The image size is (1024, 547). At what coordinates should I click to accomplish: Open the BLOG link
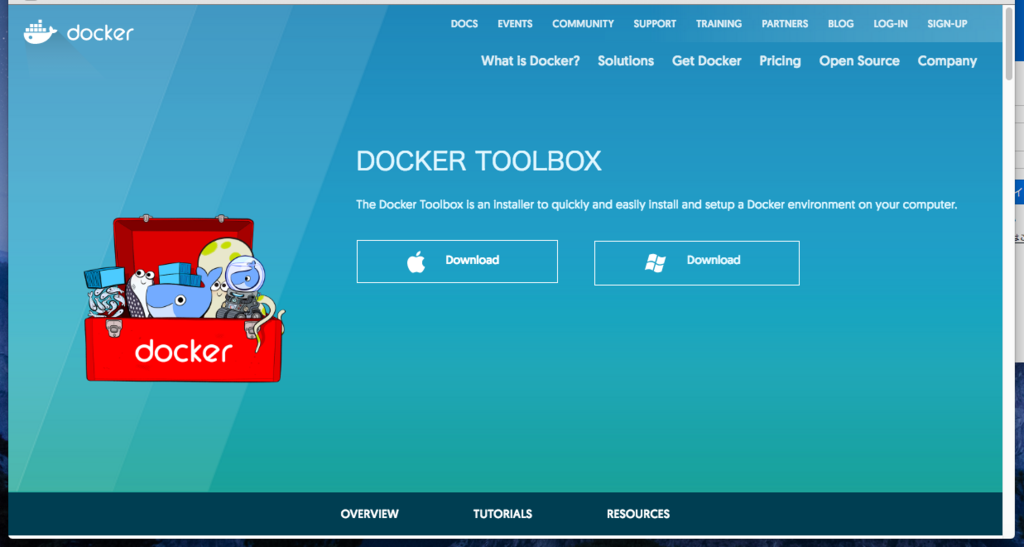840,23
